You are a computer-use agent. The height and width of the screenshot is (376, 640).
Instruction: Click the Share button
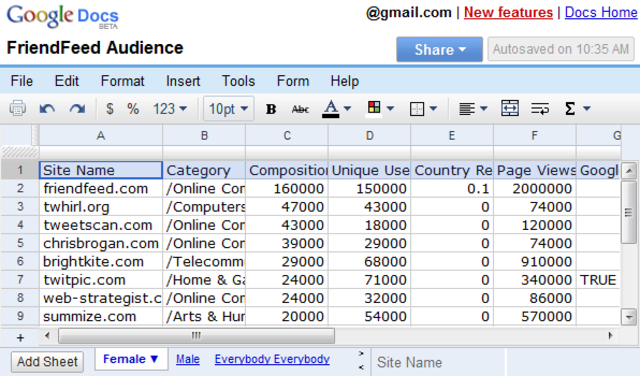tap(440, 49)
